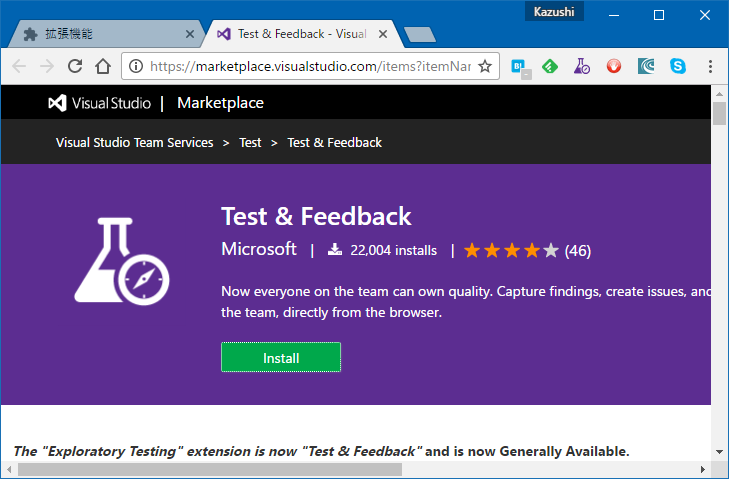This screenshot has width=729, height=479.
Task: Open the Chrome three-dot menu
Action: 710,67
